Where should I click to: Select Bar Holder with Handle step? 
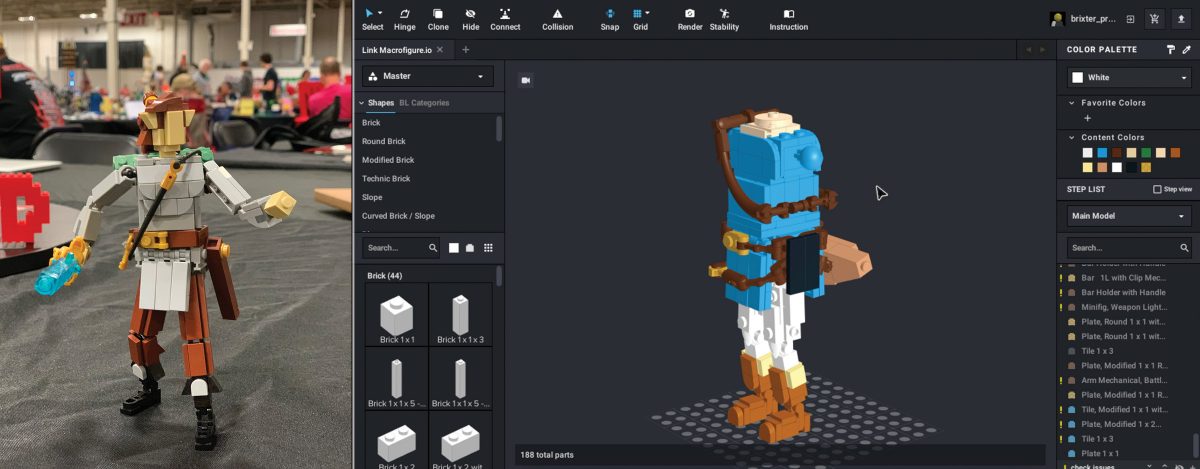click(x=1124, y=292)
